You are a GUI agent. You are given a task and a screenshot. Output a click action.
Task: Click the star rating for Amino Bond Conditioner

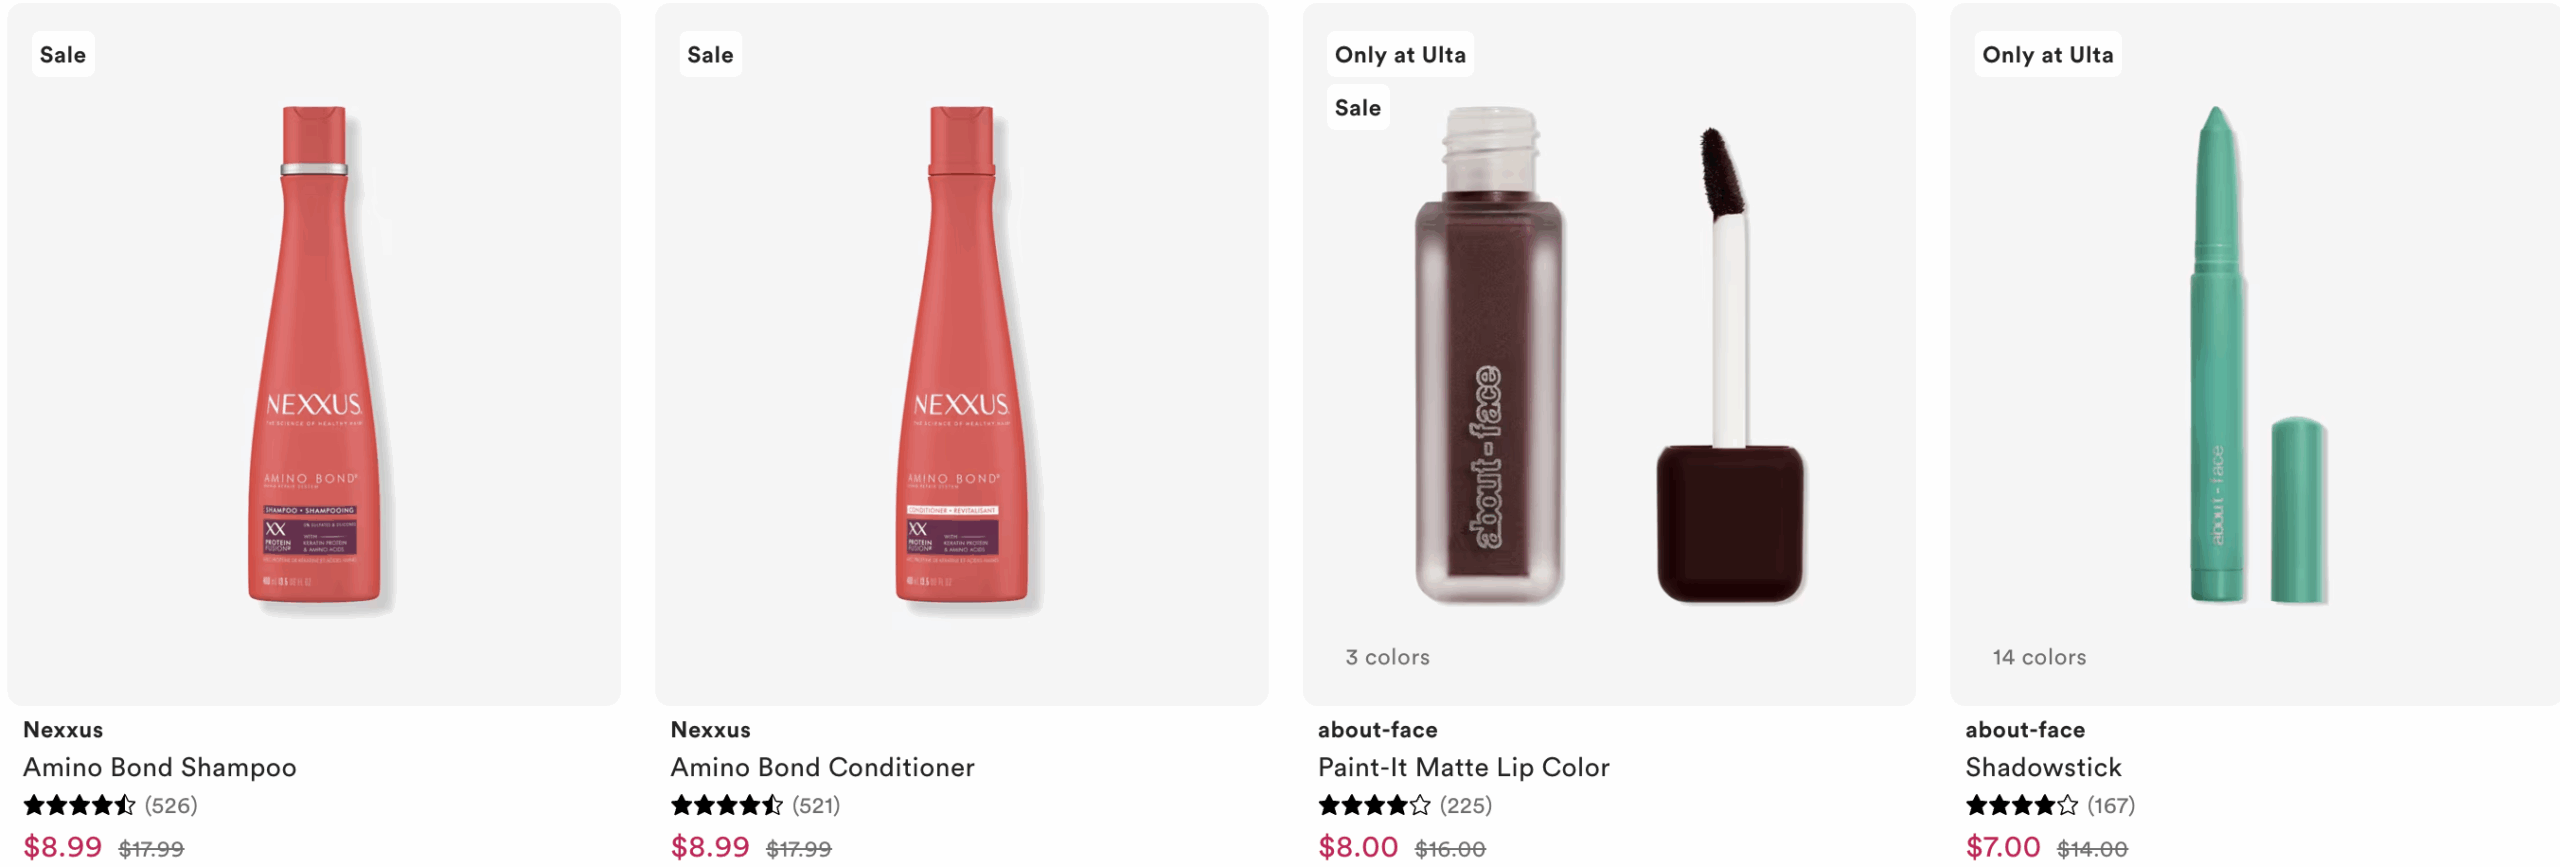click(x=726, y=805)
